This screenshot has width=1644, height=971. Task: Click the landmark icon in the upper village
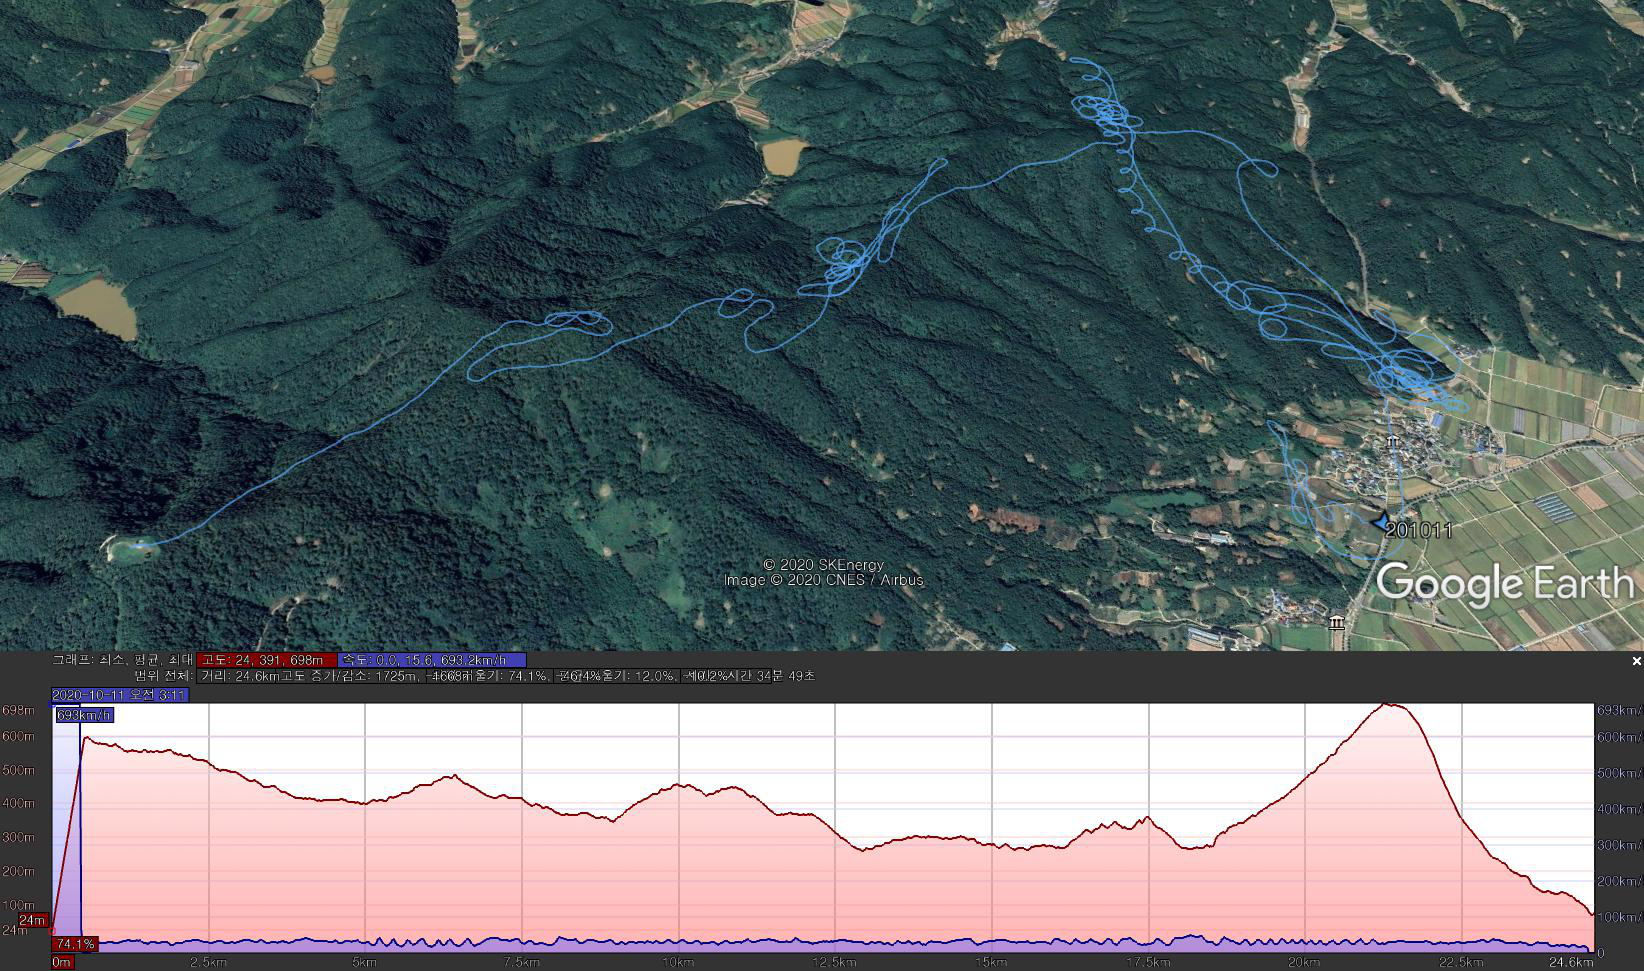tap(1392, 441)
